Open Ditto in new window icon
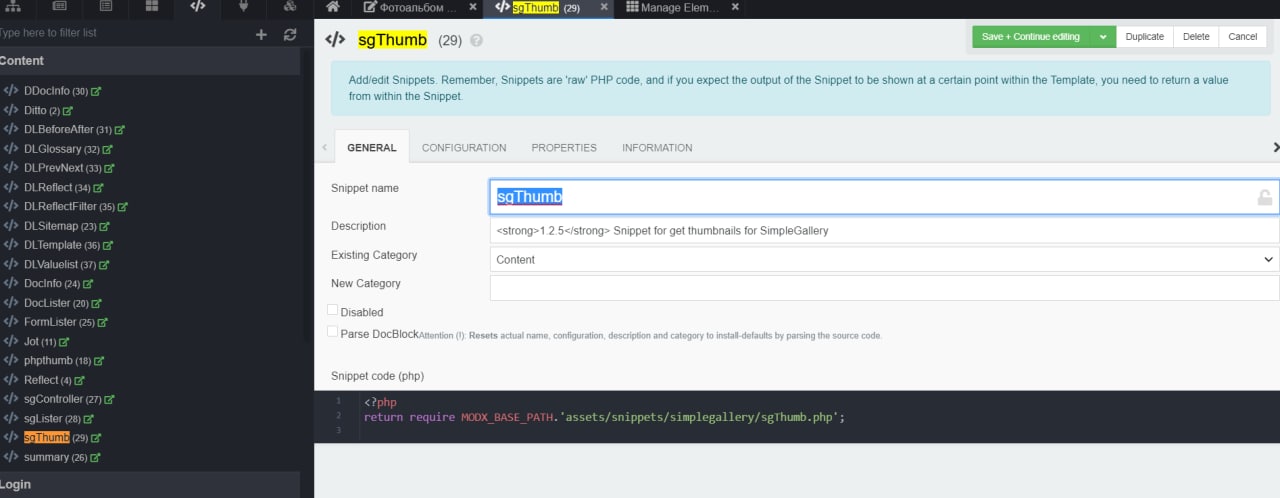Image resolution: width=1280 pixels, height=498 pixels. tap(68, 111)
